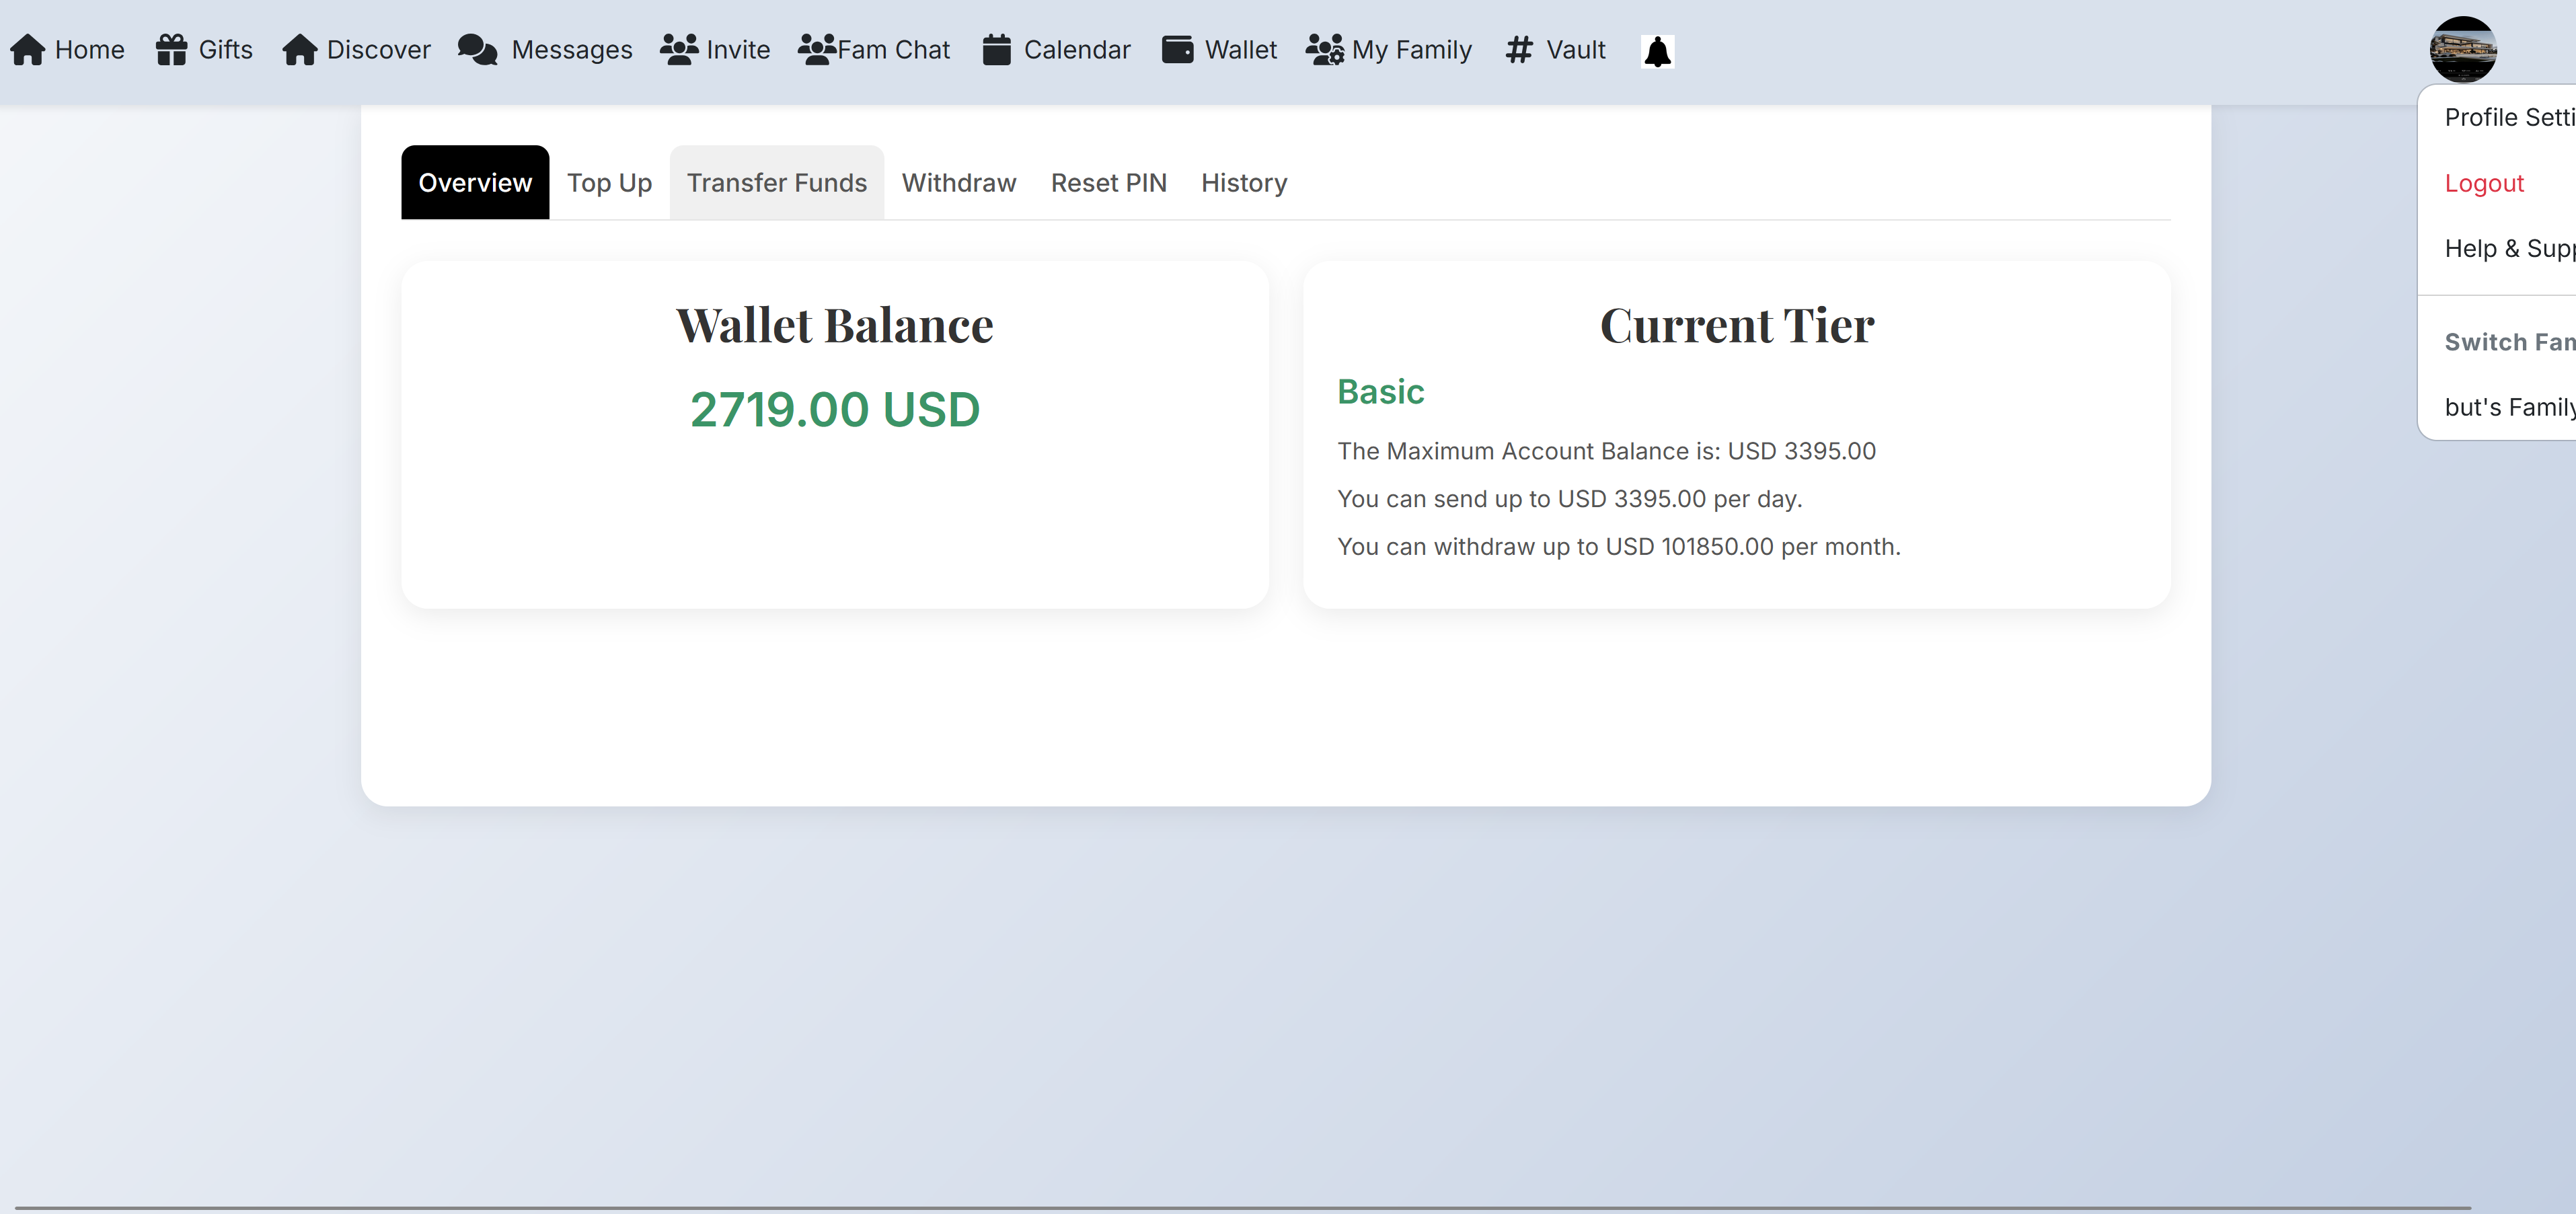Click the notification bell icon
The width and height of the screenshot is (2576, 1214).
click(1657, 51)
